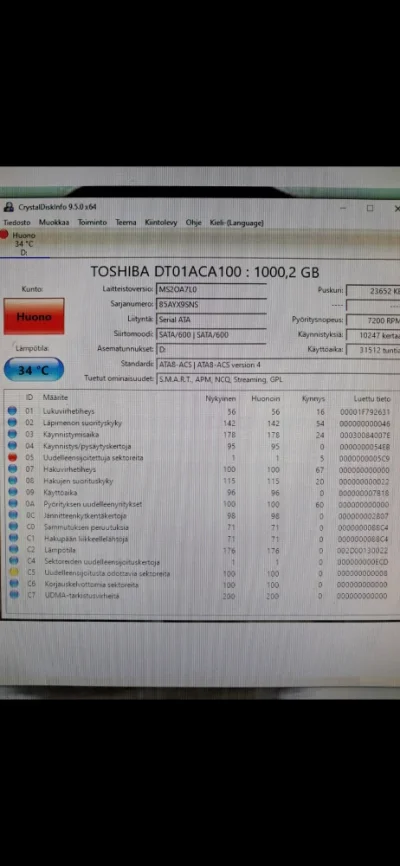Click the Tuetut ominaisuudet field
This screenshot has height=866, width=400.
[x=278, y=379]
